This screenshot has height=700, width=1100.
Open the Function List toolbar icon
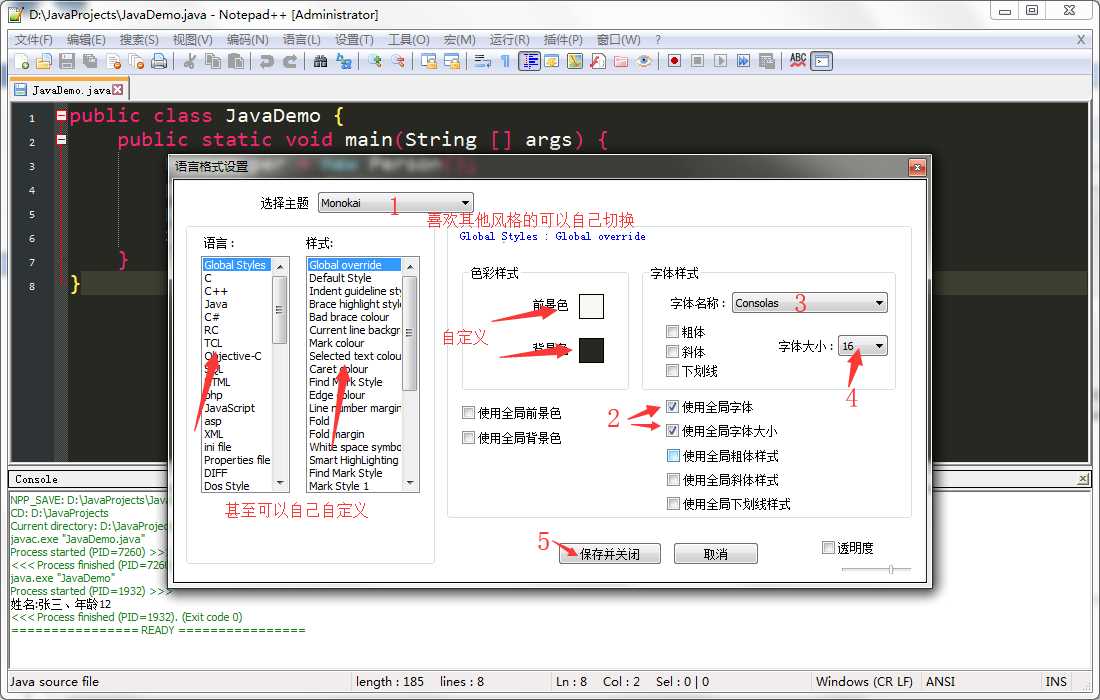tap(598, 62)
